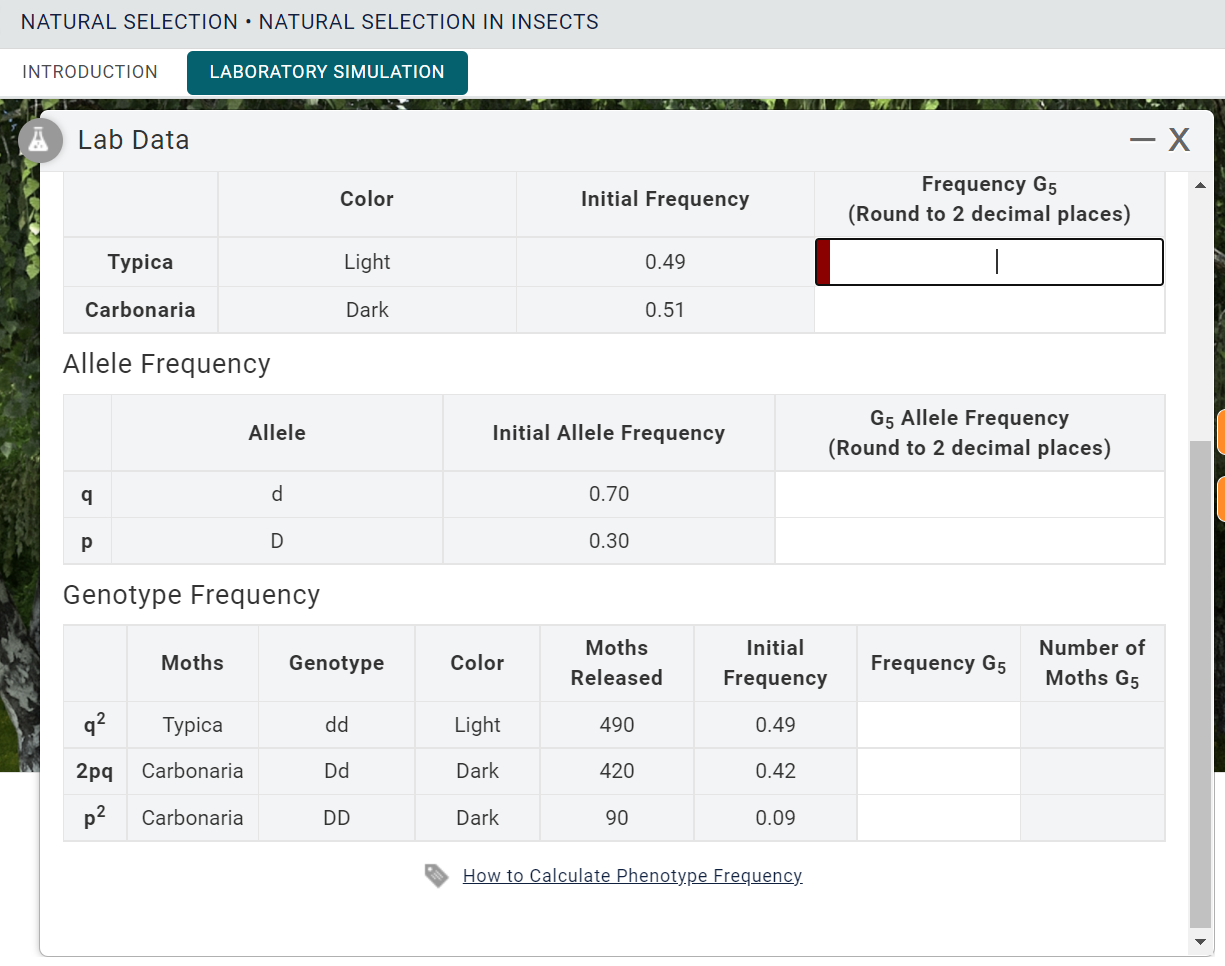Select the q allele G5 frequency field
The height and width of the screenshot is (966, 1225).
(969, 494)
